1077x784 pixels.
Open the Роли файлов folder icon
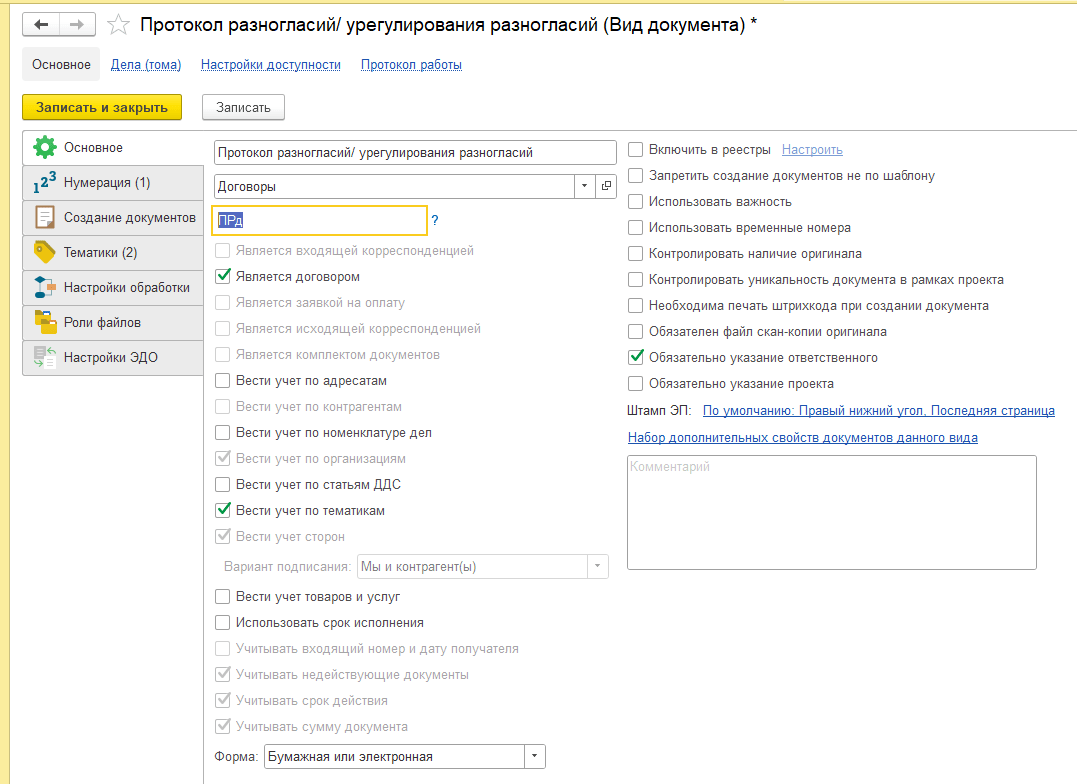pos(45,322)
